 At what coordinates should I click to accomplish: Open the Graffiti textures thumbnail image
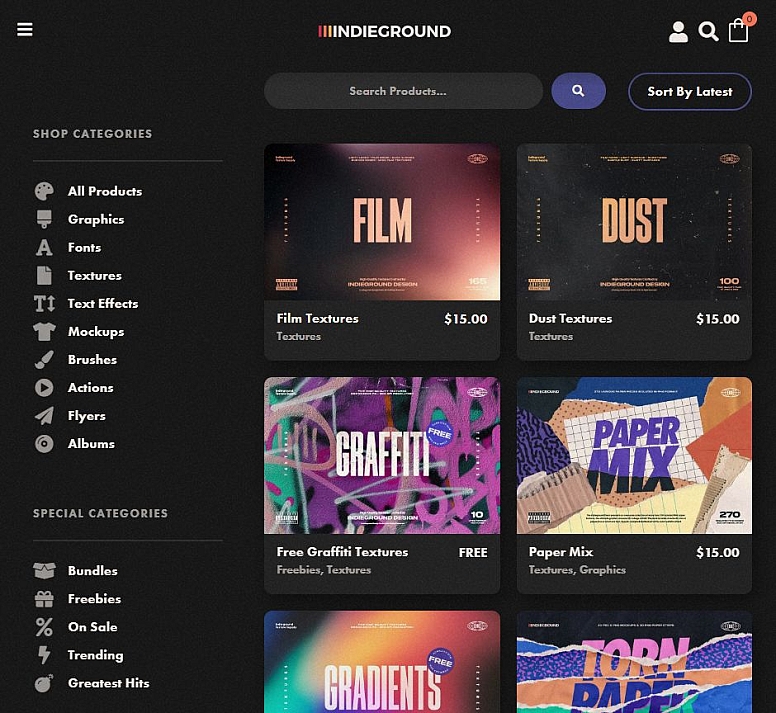(382, 456)
